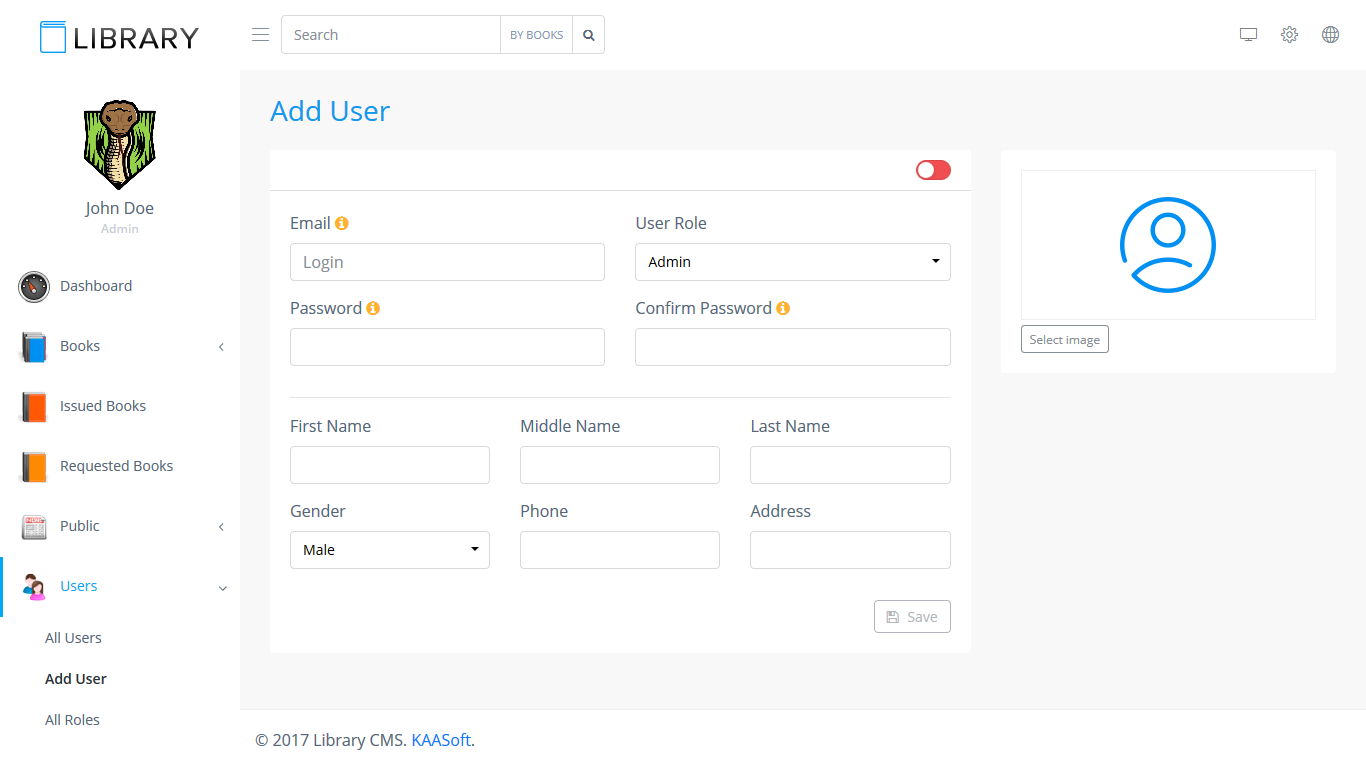This screenshot has width=1366, height=768.
Task: Click the Confirm Password info icon
Action: [x=783, y=309]
